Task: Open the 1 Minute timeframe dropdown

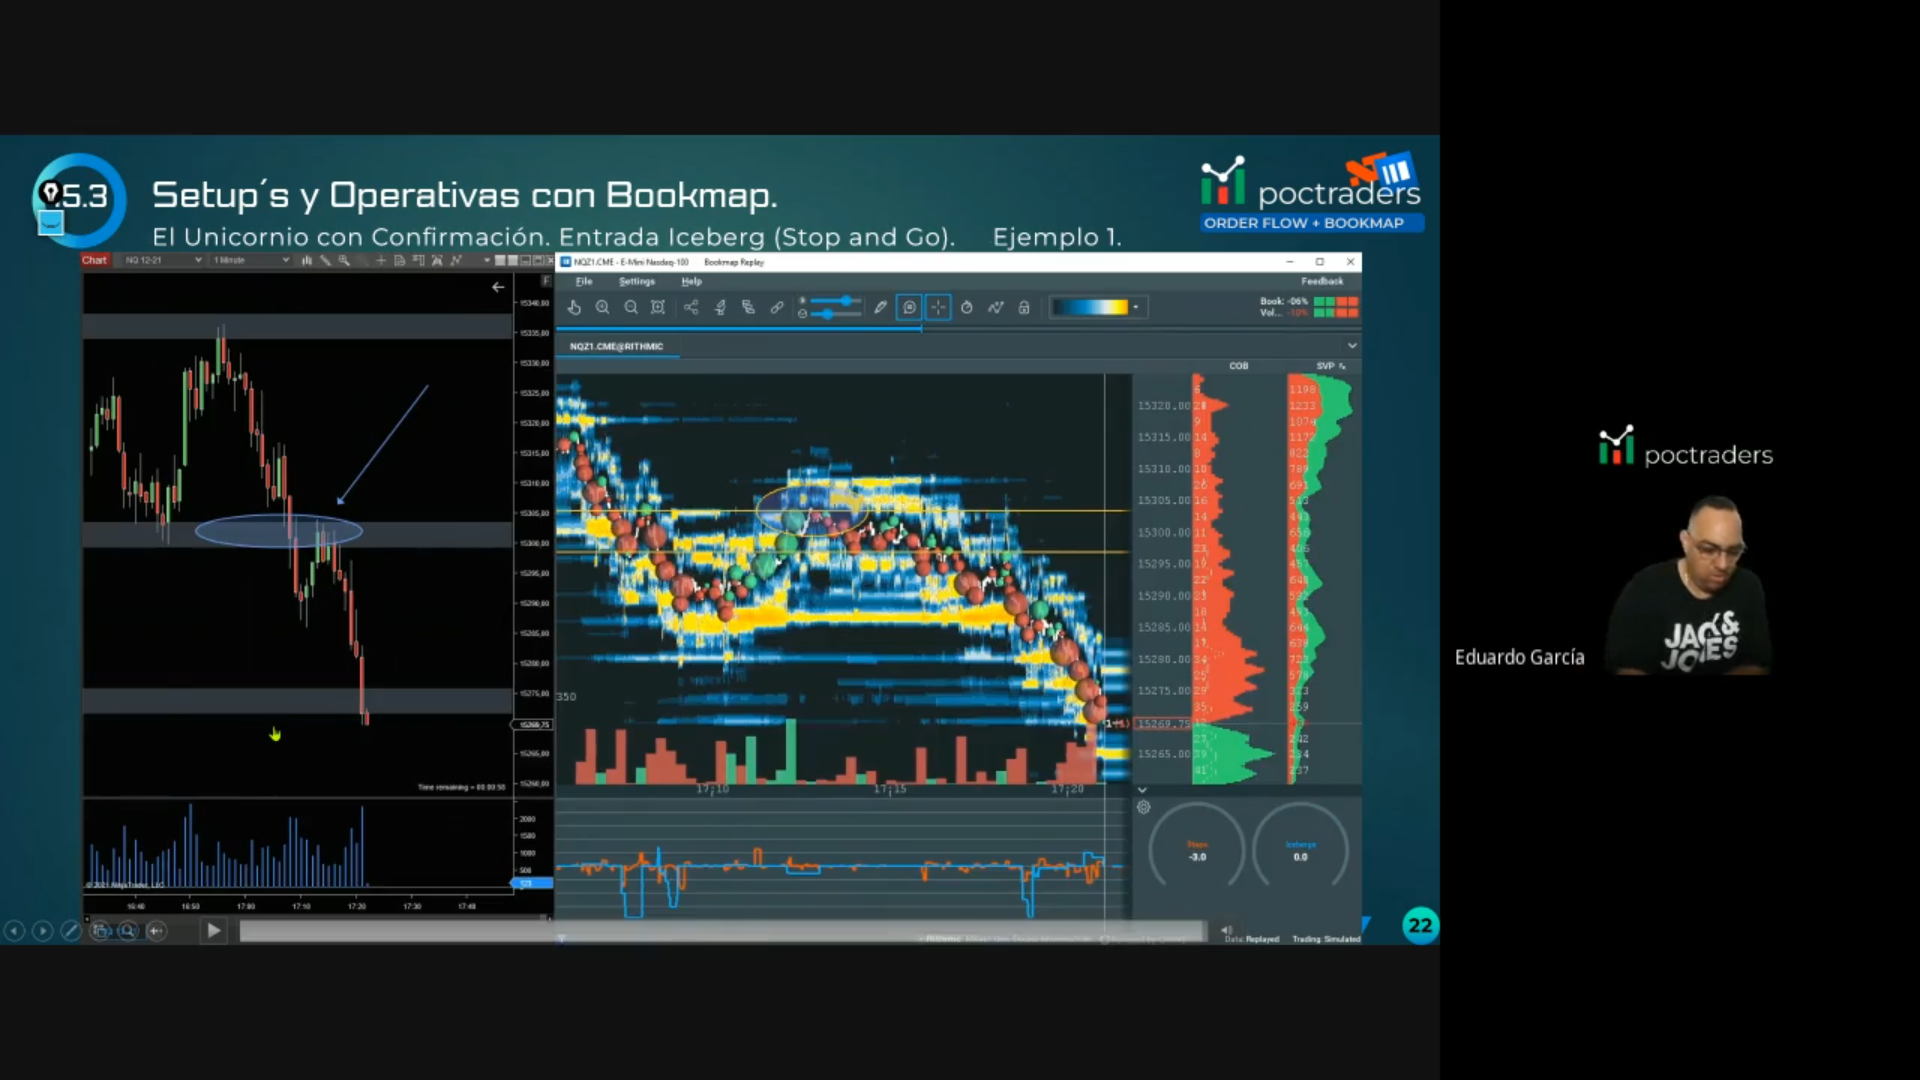Action: click(250, 260)
